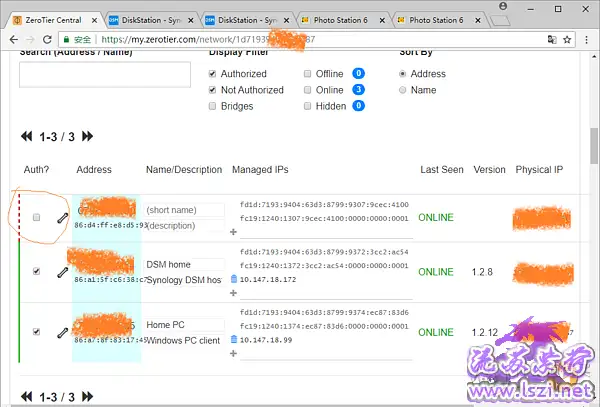Switch to the second Photo Station 6 tab
600x407 pixels.
(436, 20)
